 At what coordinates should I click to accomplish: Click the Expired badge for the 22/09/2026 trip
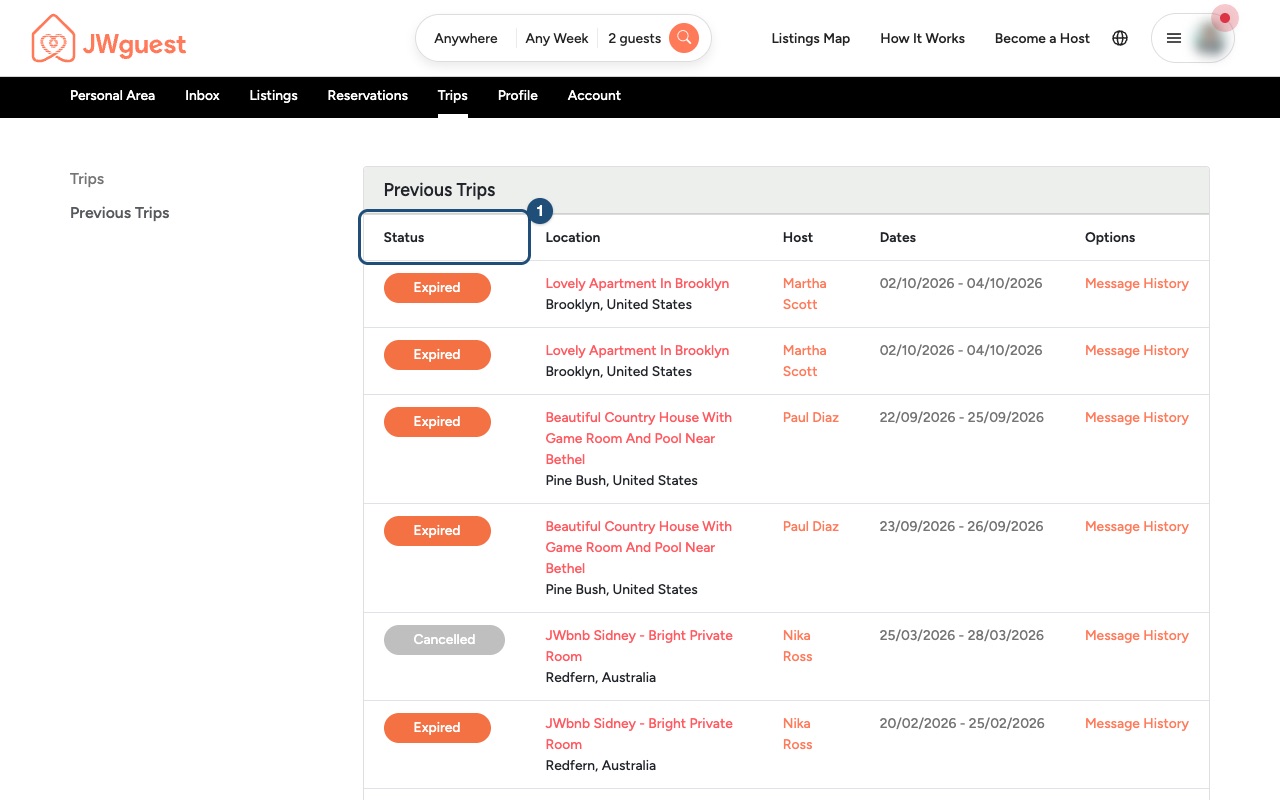tap(437, 422)
